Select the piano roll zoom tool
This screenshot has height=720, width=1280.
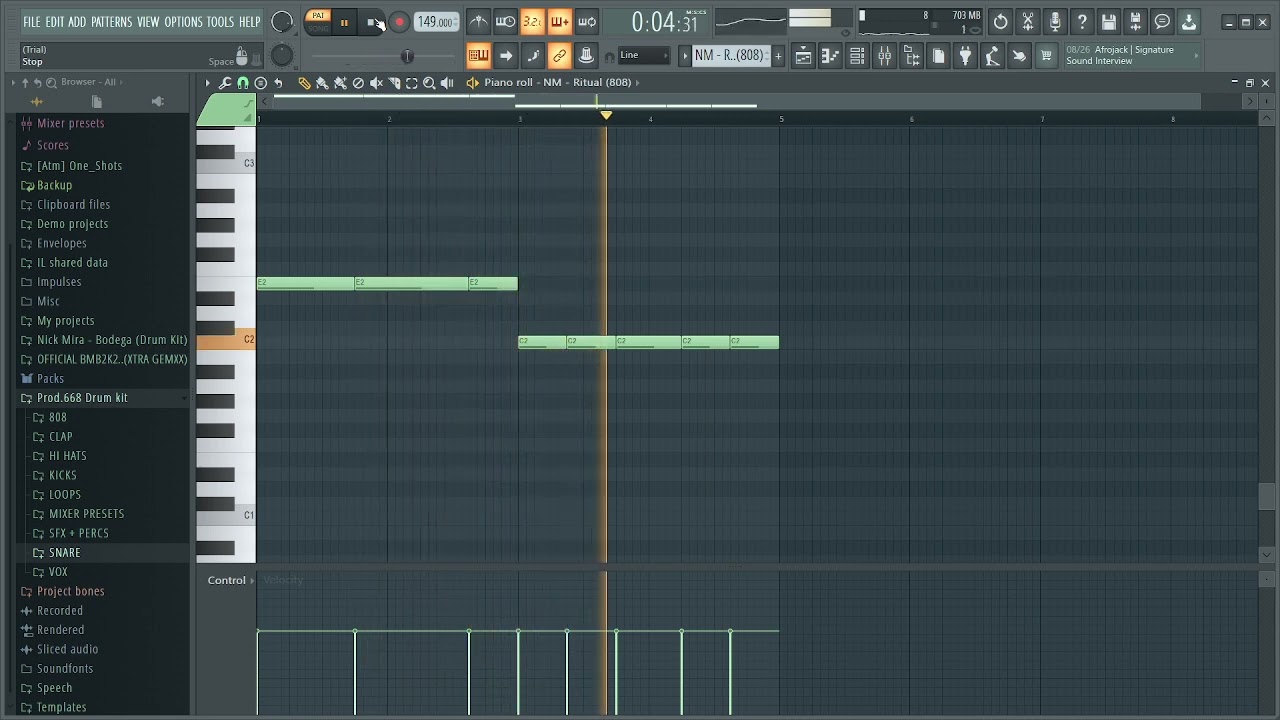pyautogui.click(x=429, y=83)
